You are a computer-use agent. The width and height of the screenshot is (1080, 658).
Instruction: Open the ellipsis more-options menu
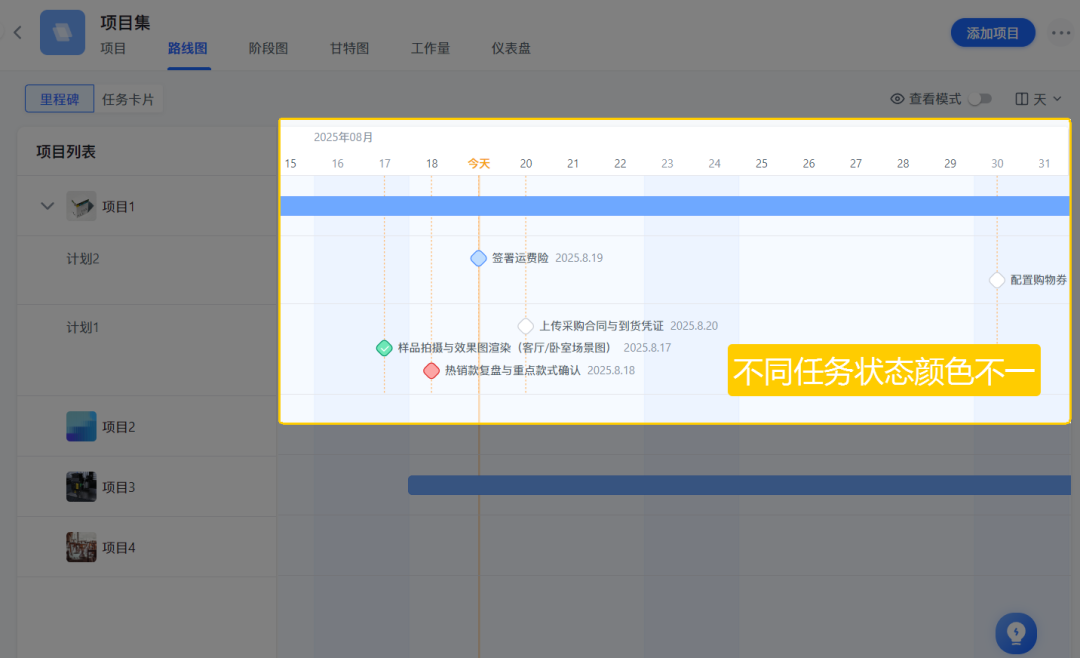[x=1061, y=33]
